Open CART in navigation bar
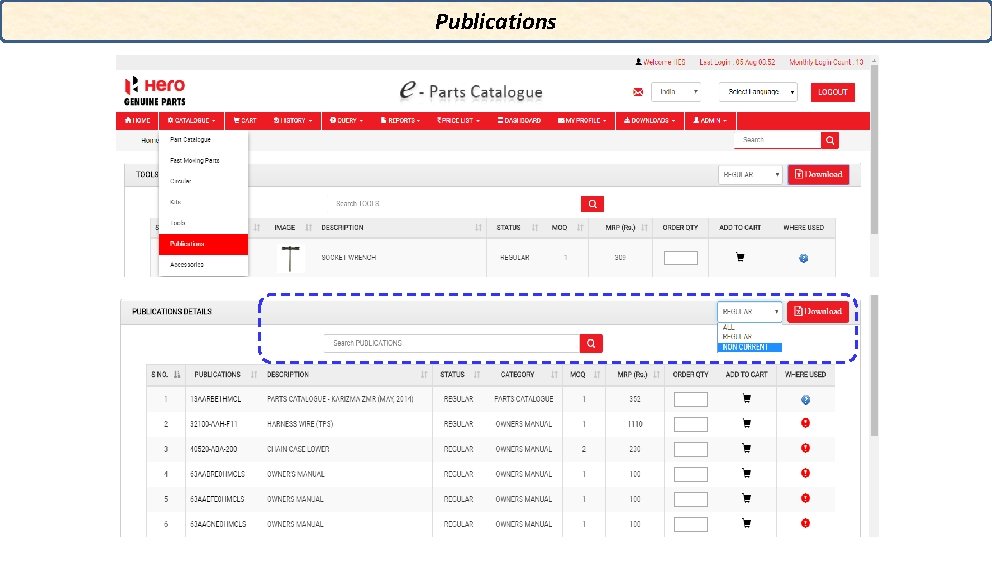 pos(245,120)
